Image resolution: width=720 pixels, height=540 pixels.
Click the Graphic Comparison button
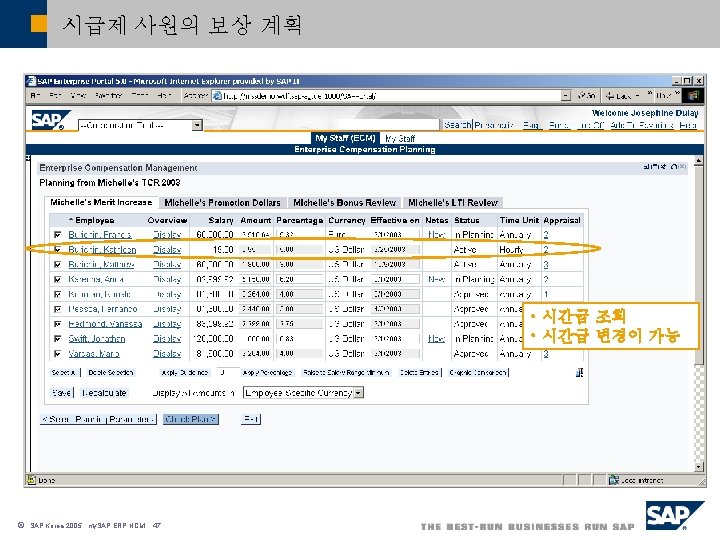(478, 372)
